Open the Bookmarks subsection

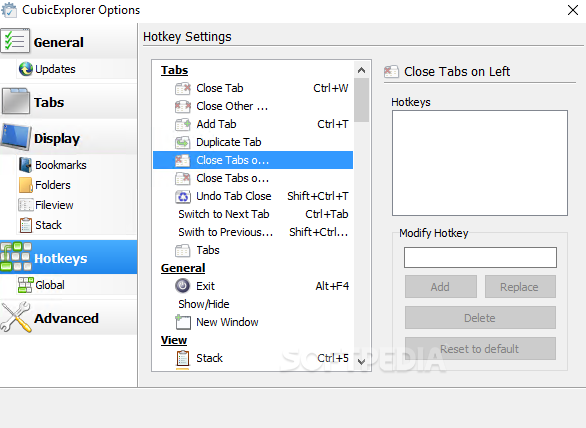pos(76,165)
